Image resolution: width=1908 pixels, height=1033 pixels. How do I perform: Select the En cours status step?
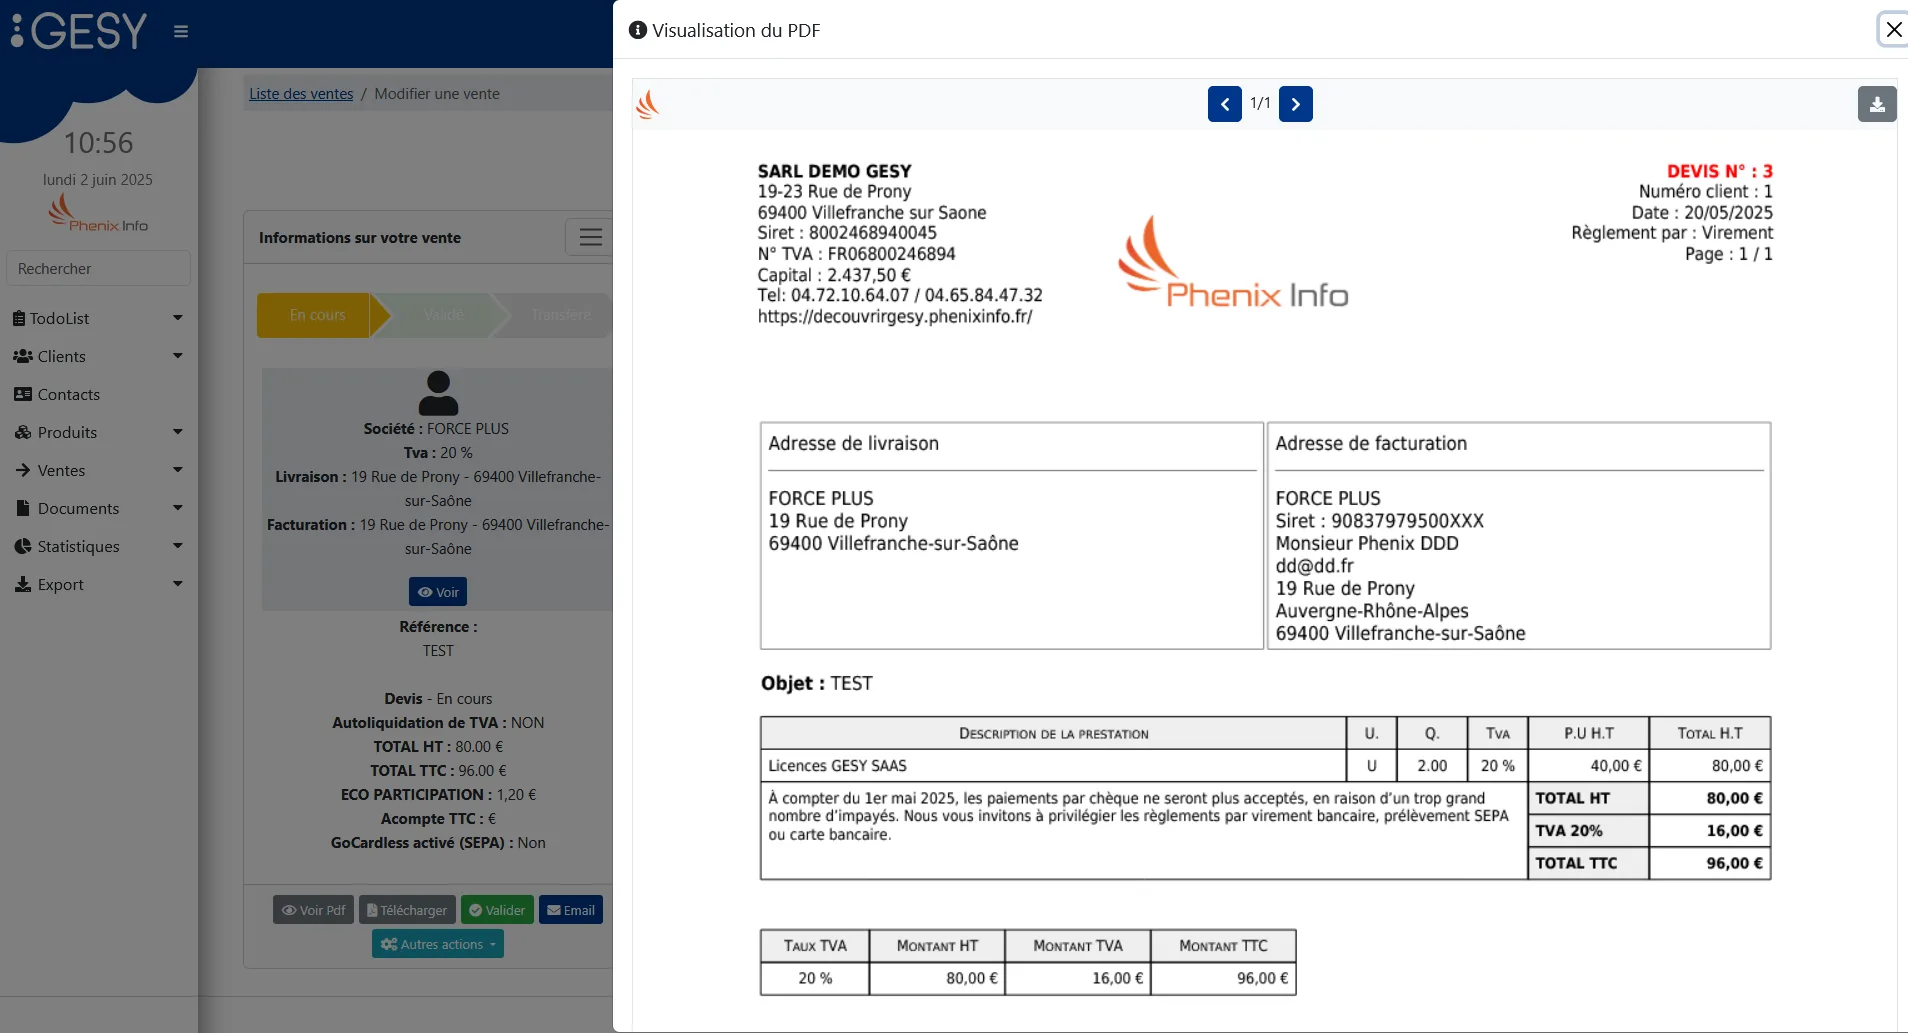click(x=317, y=315)
